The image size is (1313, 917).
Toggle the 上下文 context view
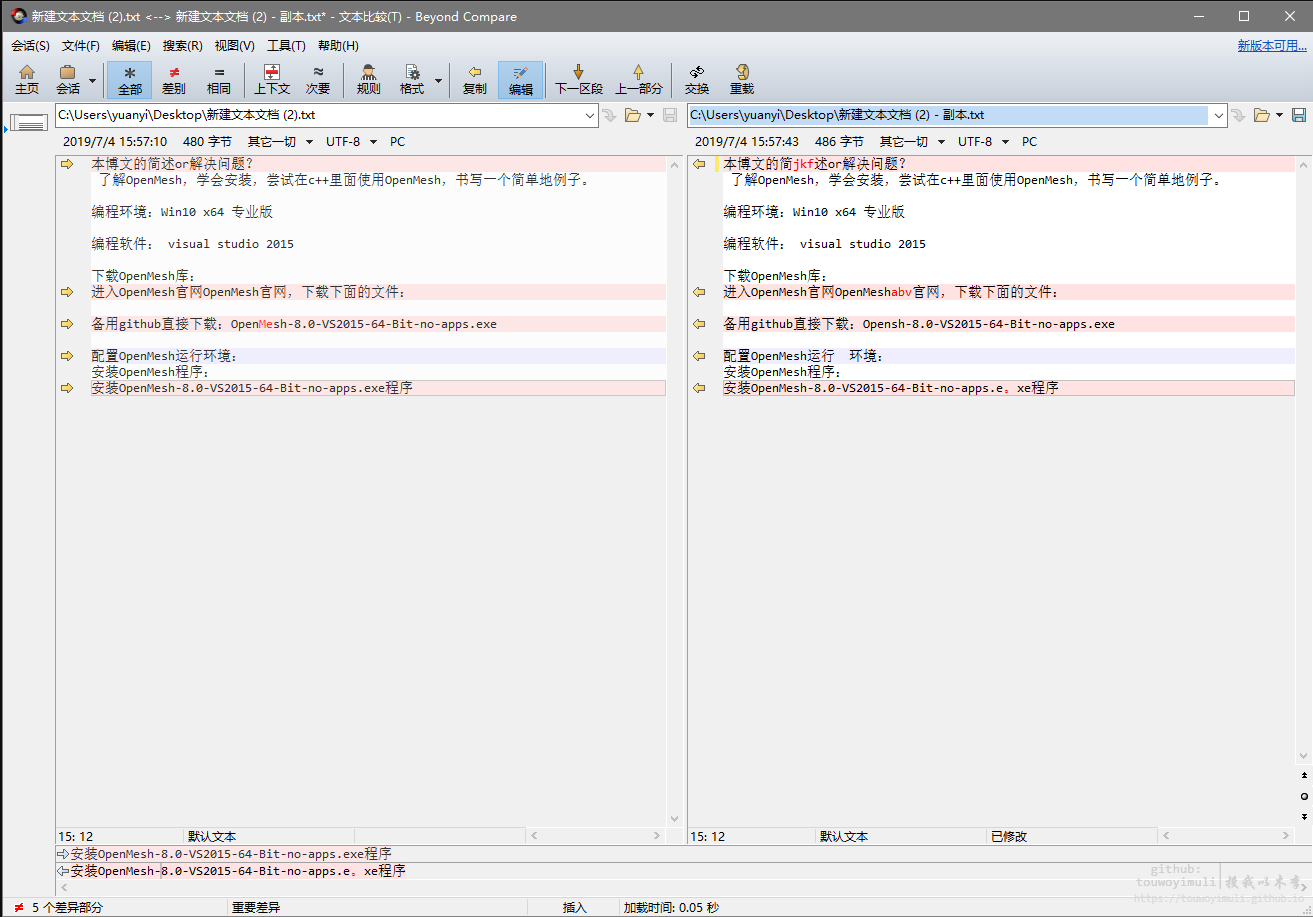[271, 80]
